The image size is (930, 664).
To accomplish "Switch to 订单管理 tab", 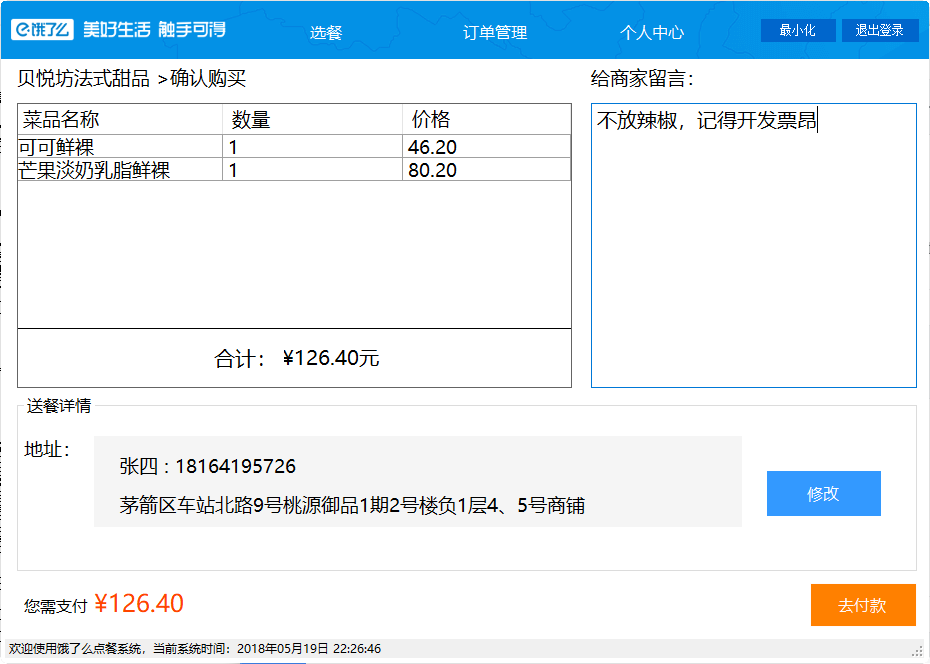I will click(x=495, y=32).
